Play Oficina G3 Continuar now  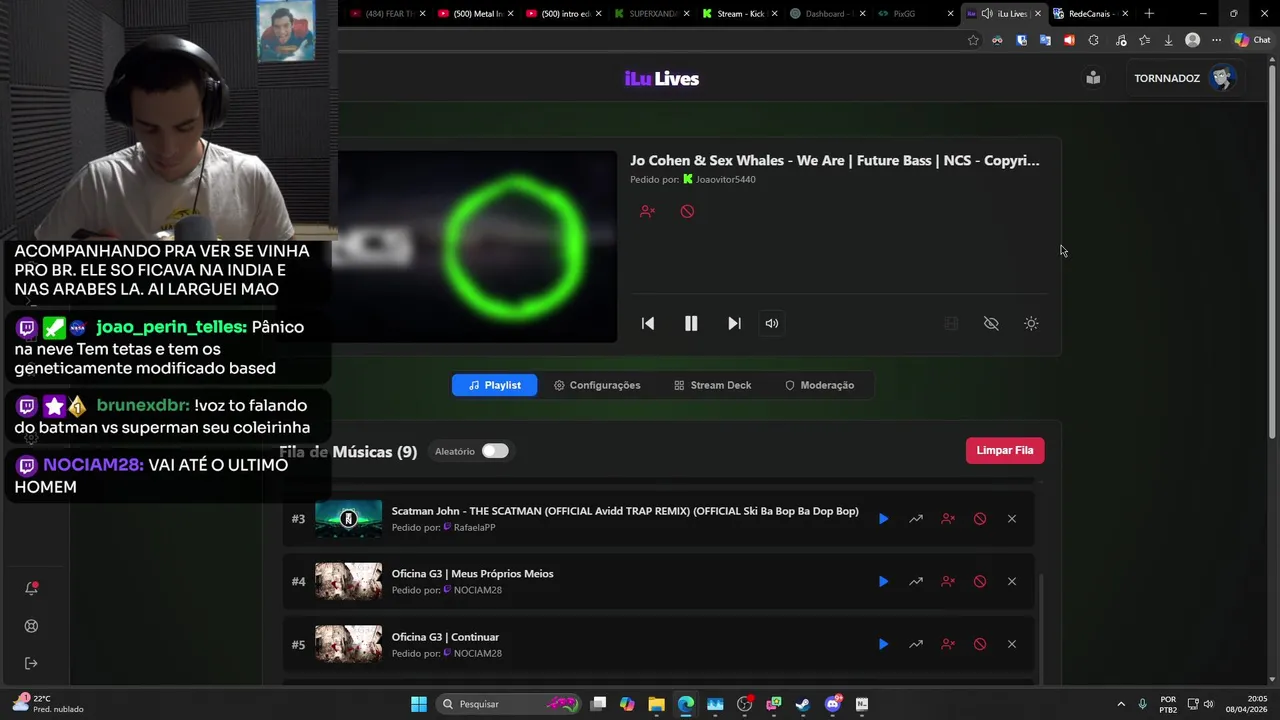[x=883, y=644]
